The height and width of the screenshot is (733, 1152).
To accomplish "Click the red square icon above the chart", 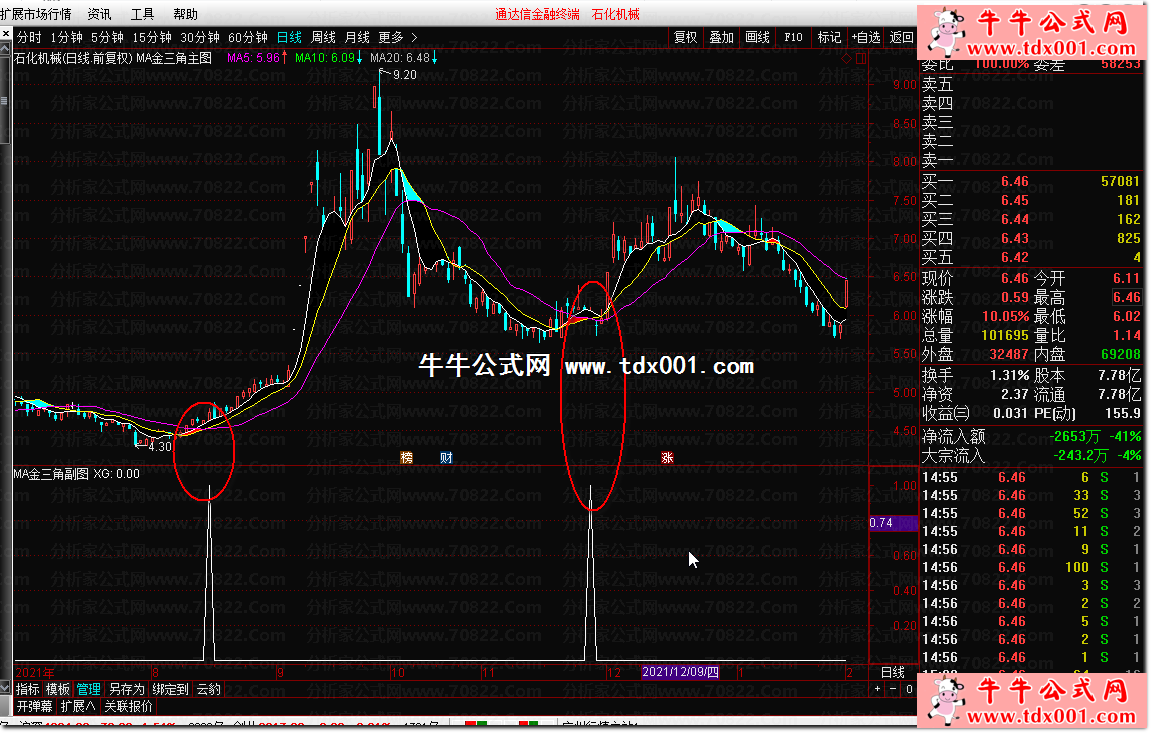I will [x=861, y=58].
